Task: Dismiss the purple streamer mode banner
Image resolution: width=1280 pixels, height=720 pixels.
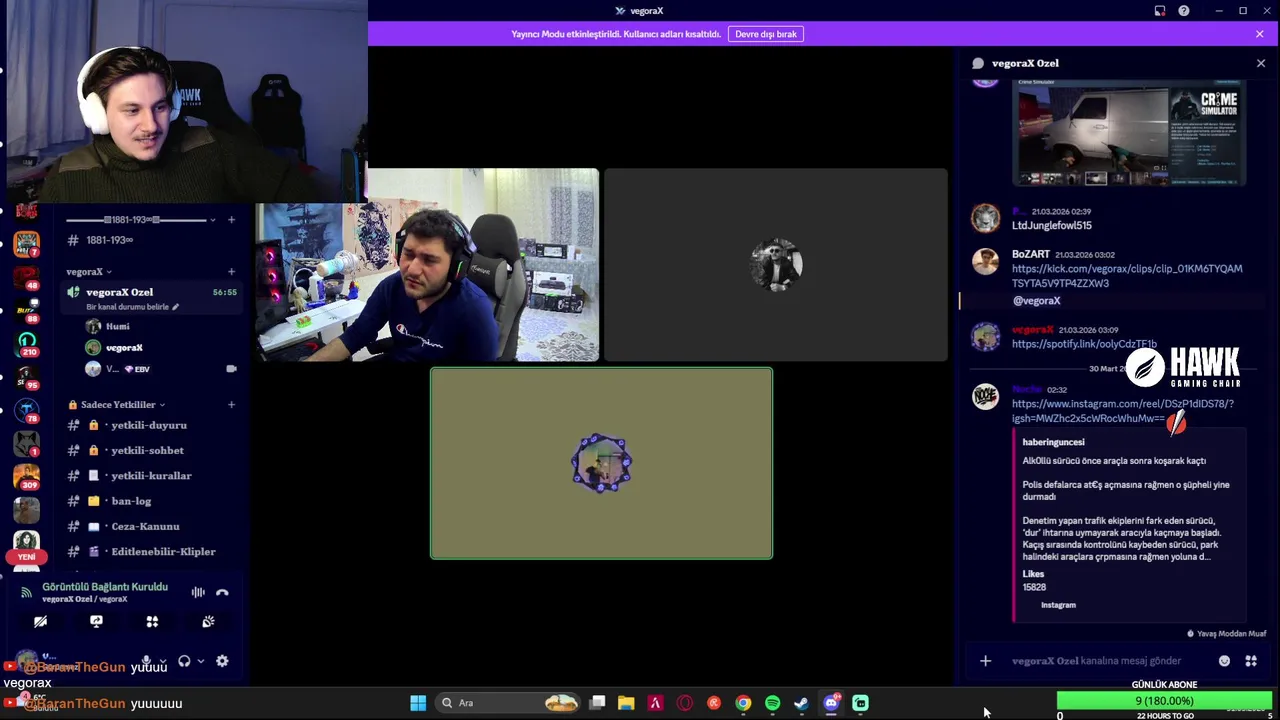Action: 1260,34
